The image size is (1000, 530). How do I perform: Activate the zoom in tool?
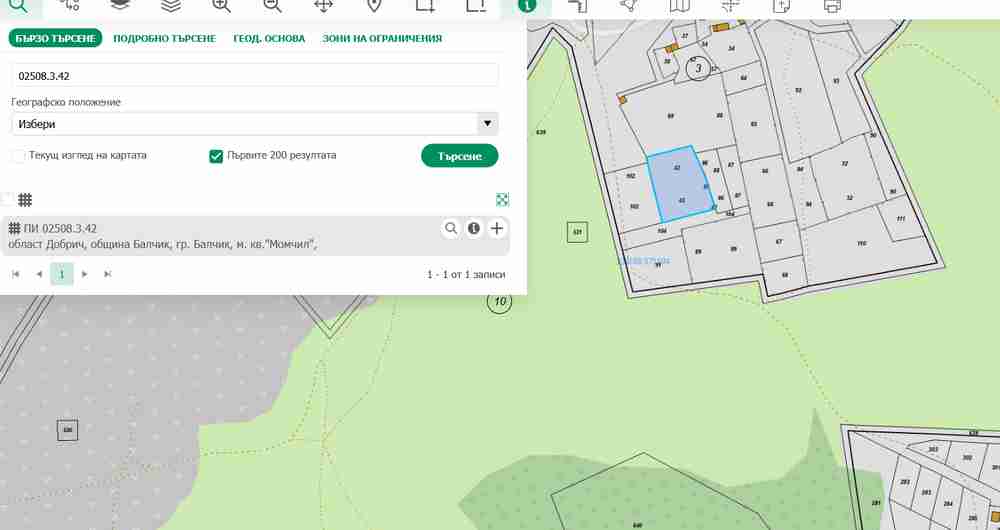coord(221,5)
